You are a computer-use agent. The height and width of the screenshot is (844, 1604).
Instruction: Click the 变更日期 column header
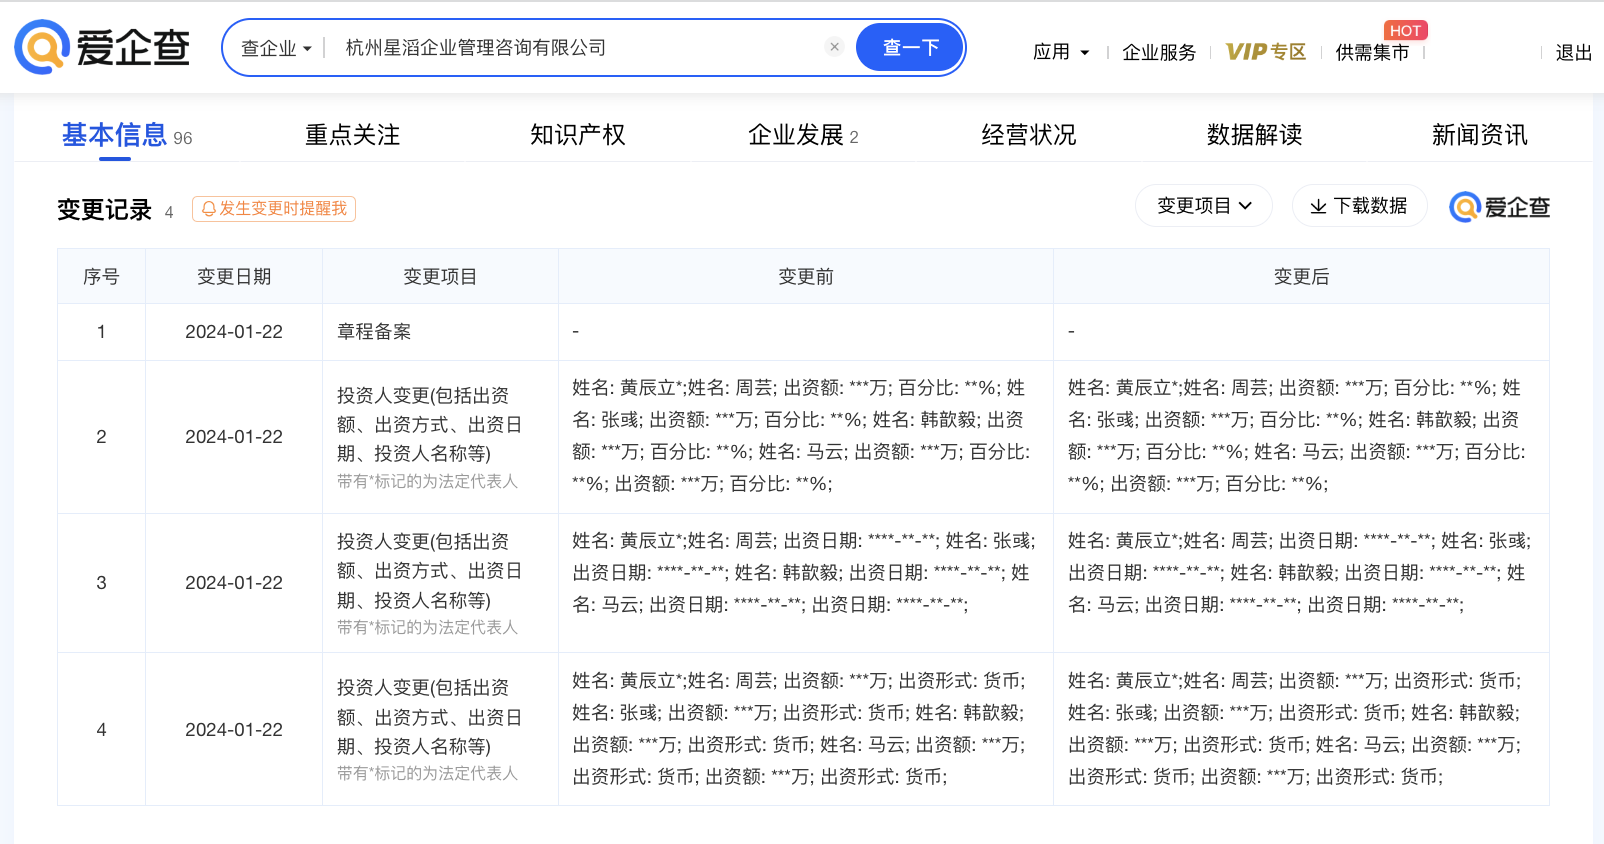point(234,277)
